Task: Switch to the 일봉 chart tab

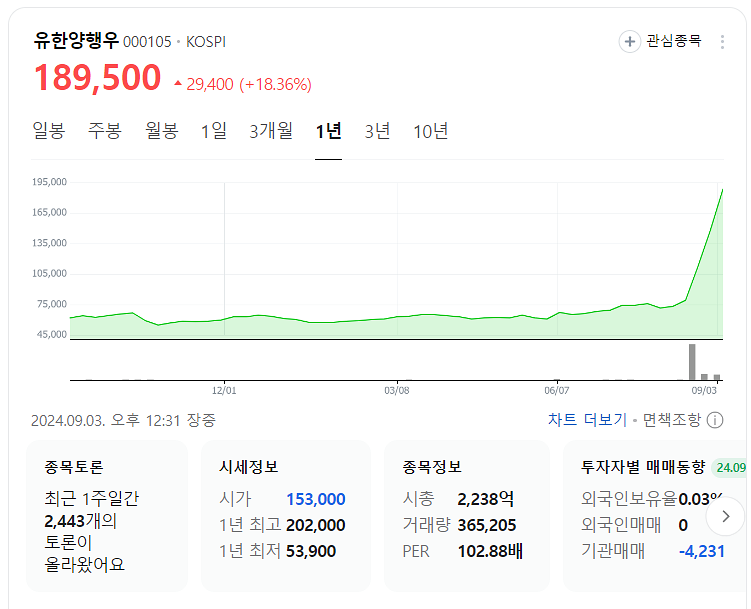Action: (x=48, y=131)
